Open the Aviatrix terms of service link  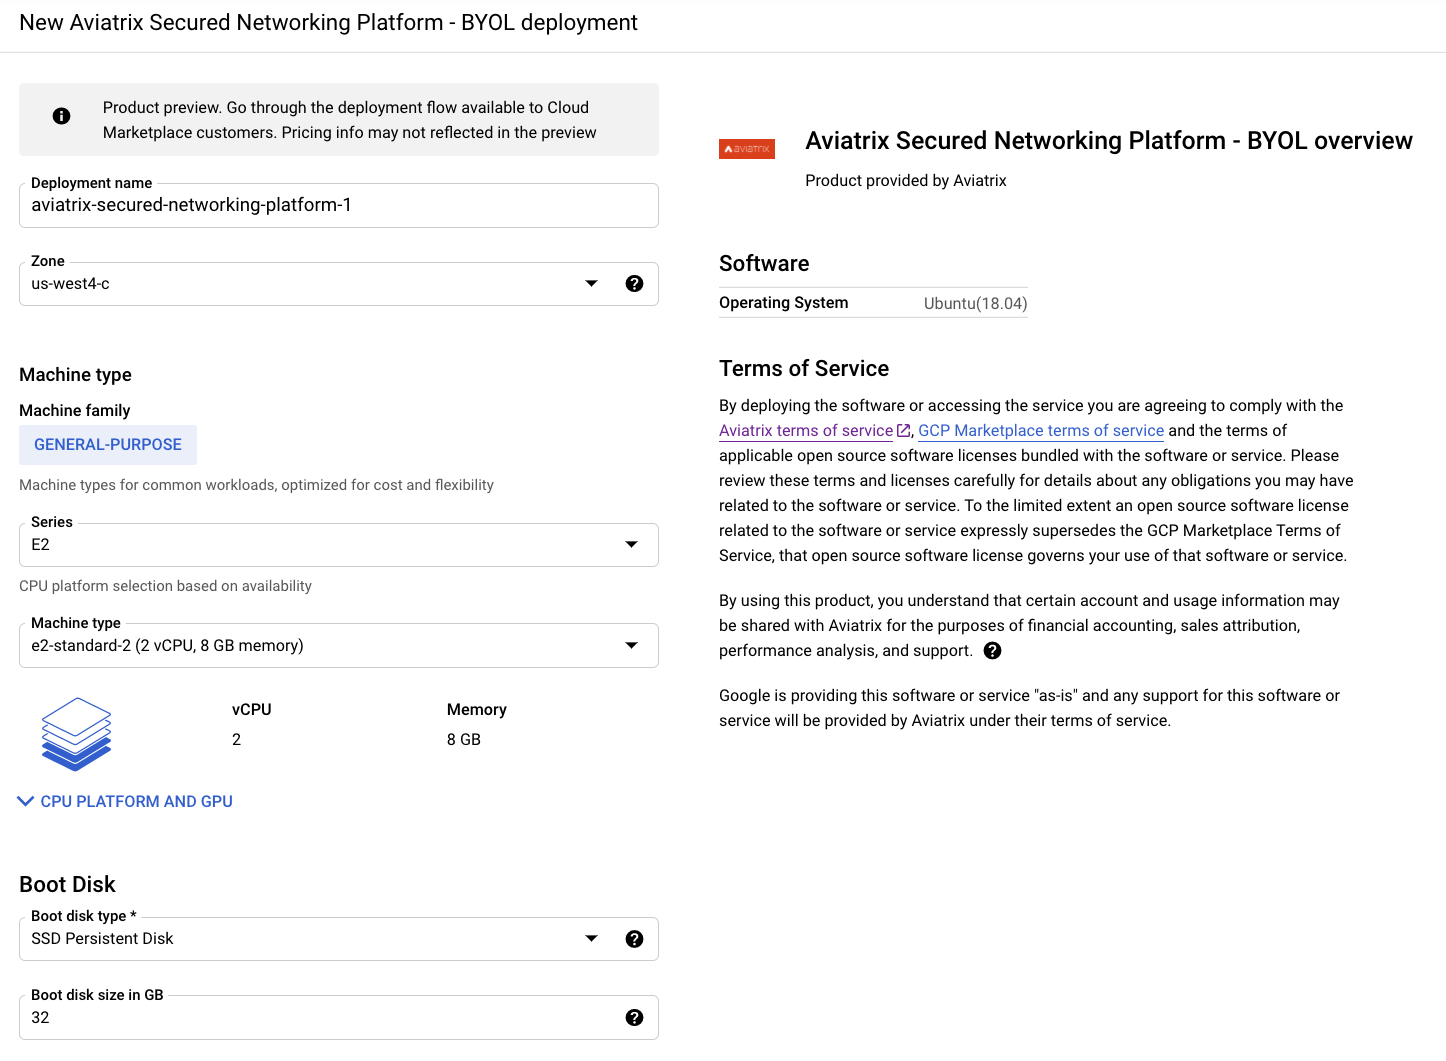click(805, 430)
